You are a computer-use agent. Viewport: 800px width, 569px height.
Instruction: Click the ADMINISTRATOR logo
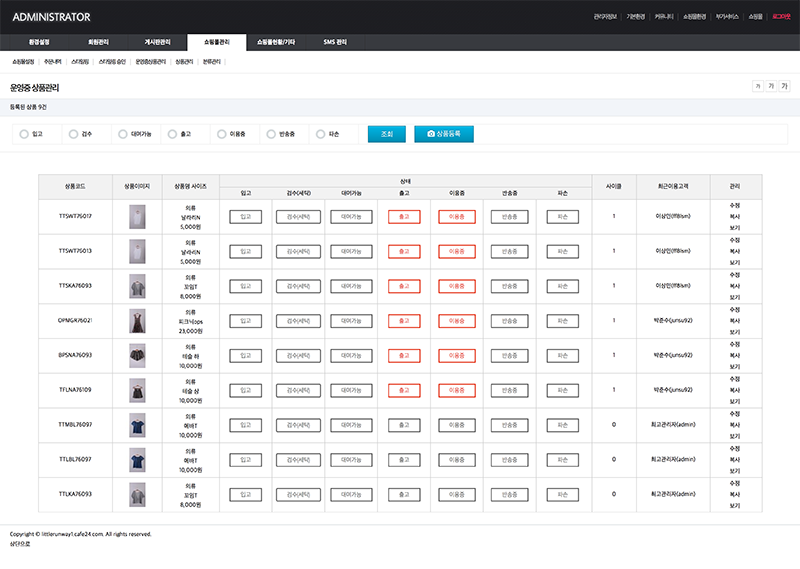pyautogui.click(x=51, y=17)
